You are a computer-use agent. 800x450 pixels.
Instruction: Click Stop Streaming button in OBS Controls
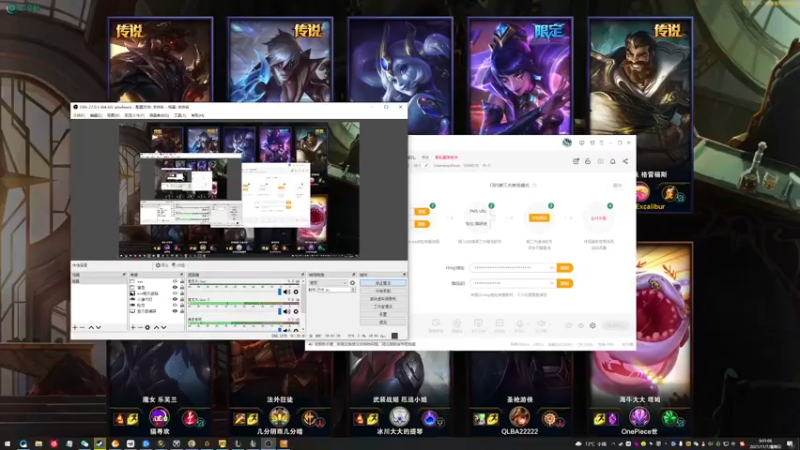pos(383,283)
